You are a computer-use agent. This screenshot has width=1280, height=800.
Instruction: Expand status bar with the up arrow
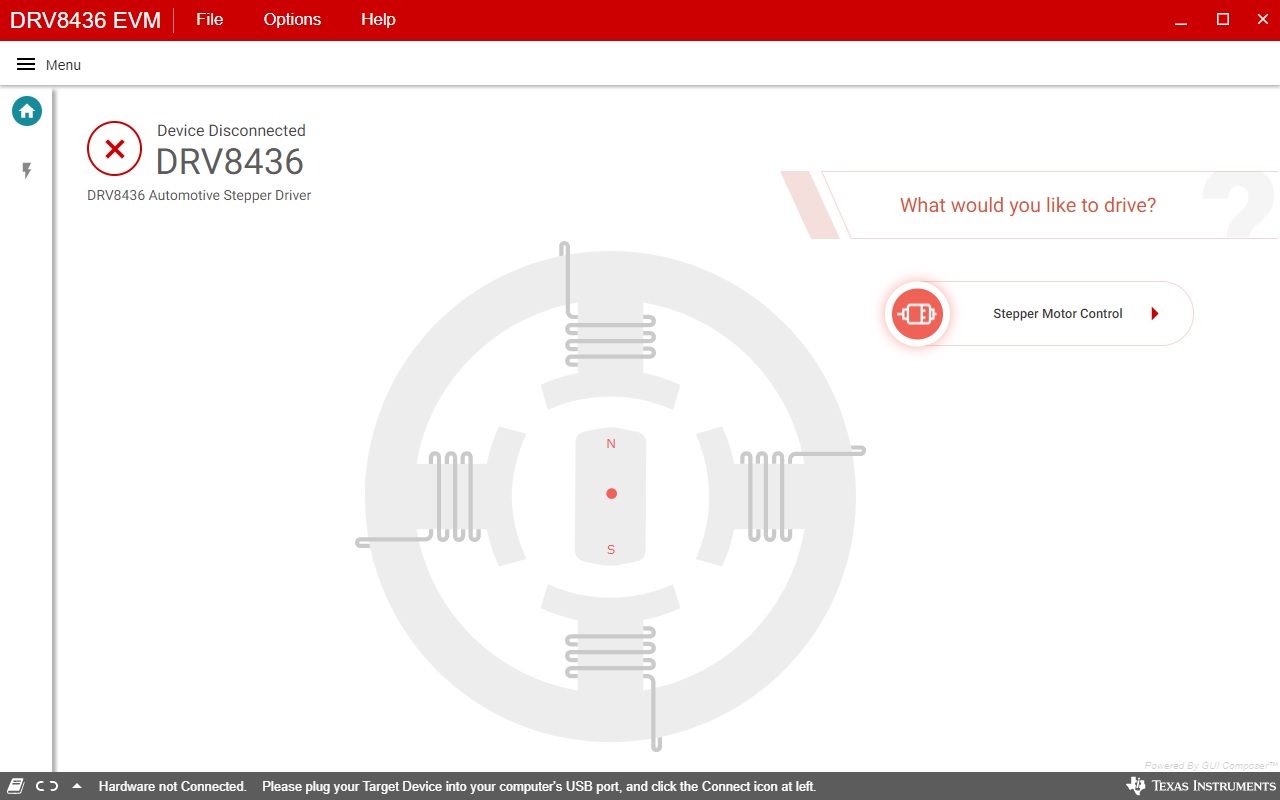[x=77, y=786]
